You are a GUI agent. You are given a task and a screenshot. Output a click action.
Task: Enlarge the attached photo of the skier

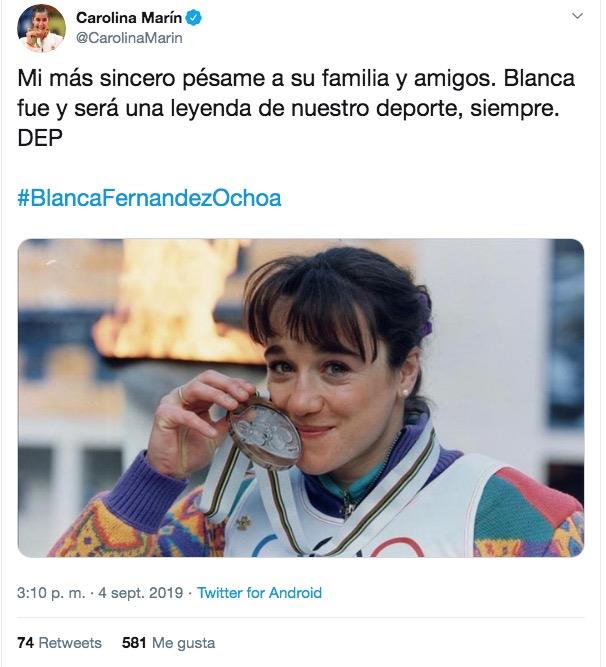301,397
